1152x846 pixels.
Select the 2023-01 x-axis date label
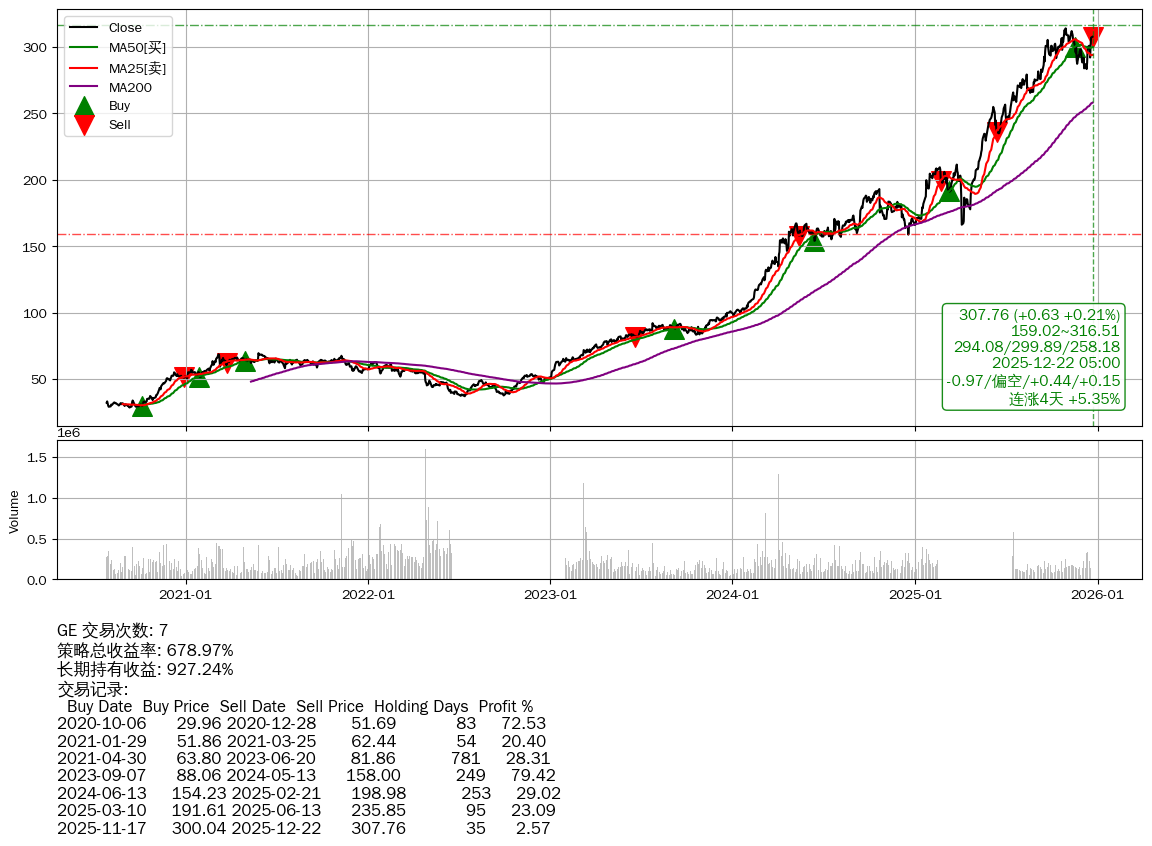(550, 595)
